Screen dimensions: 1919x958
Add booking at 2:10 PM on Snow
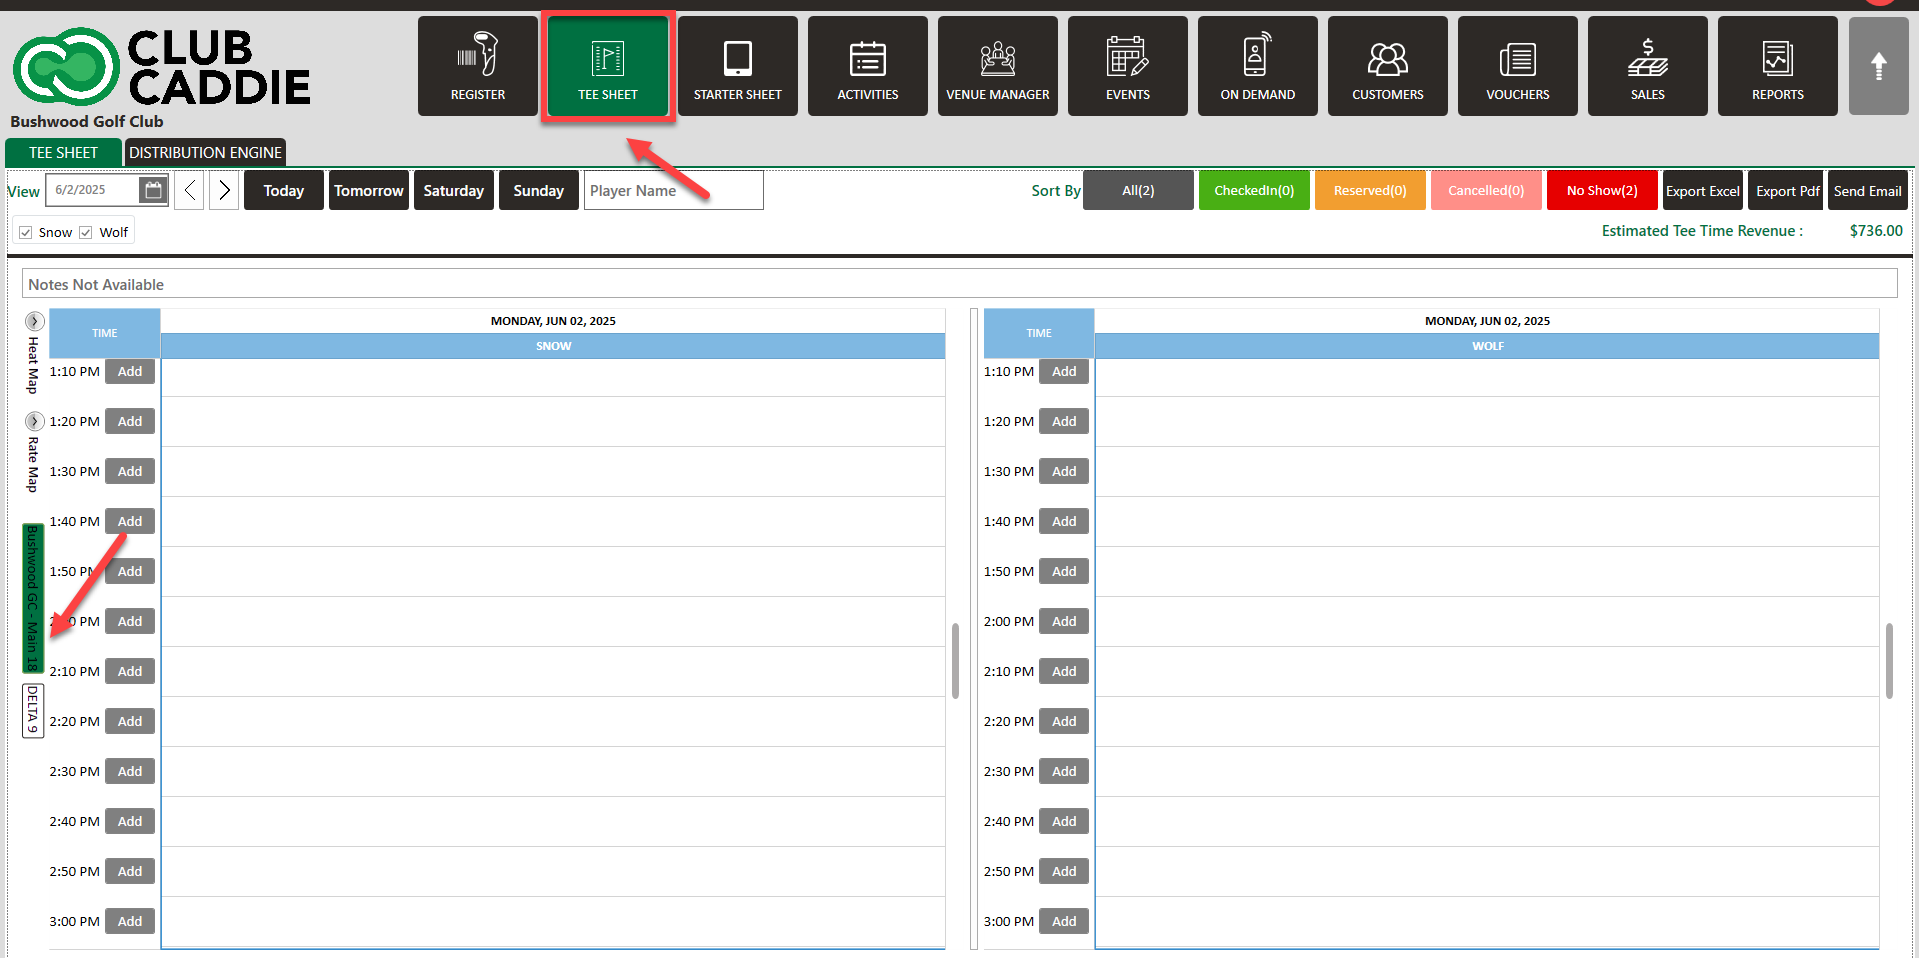(130, 671)
